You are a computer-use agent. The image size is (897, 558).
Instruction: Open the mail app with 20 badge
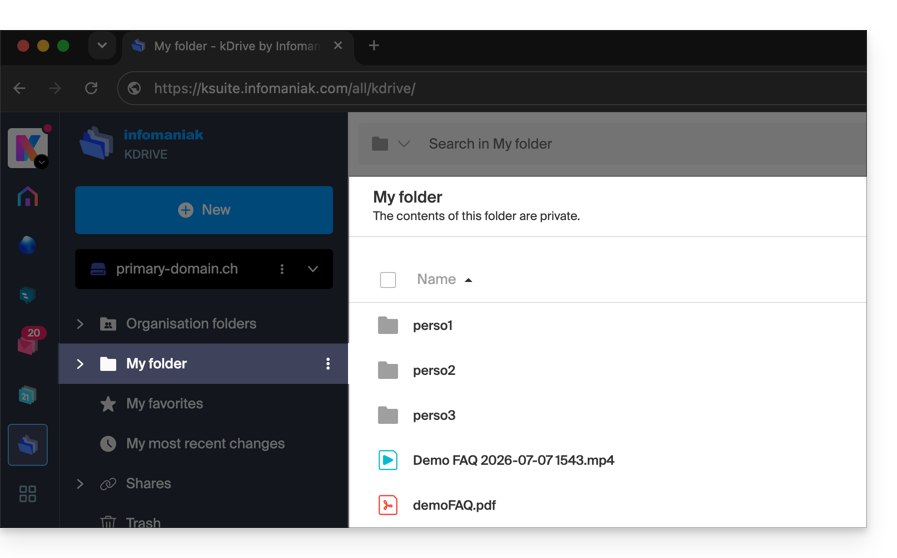click(x=29, y=343)
